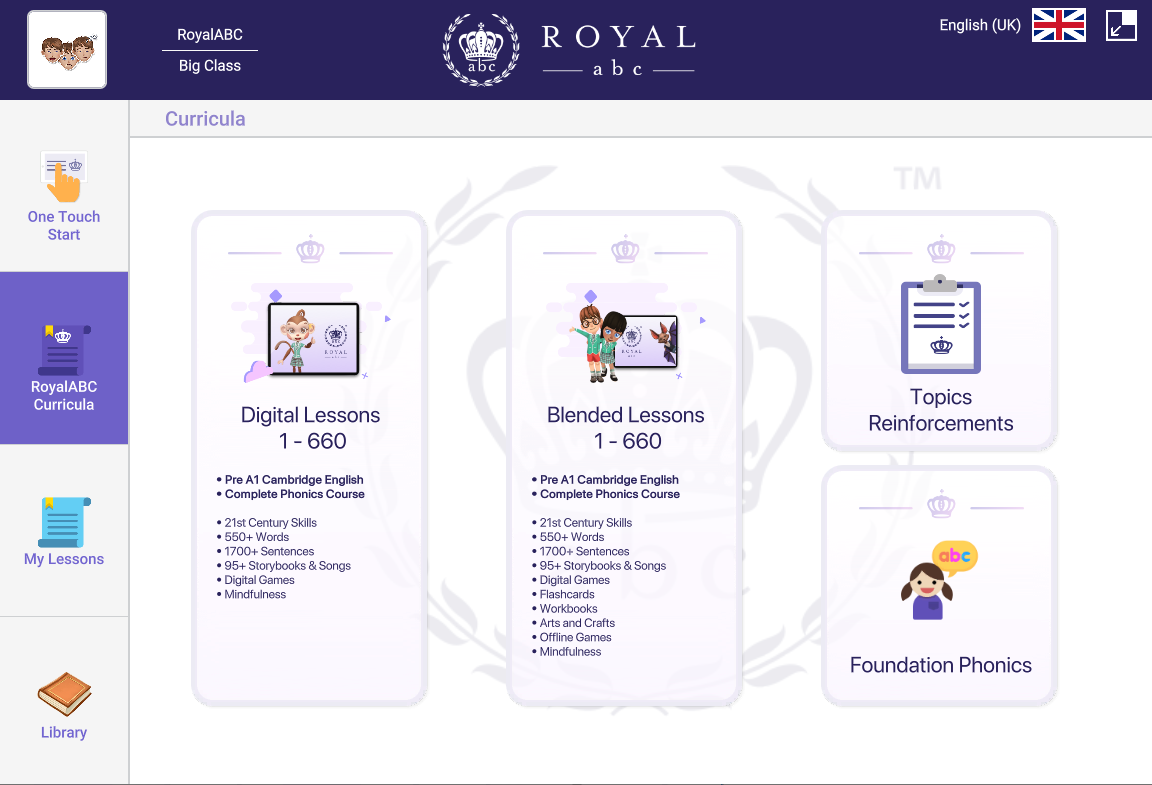Image resolution: width=1152 pixels, height=785 pixels.
Task: Click "21st Century Skills" in Blended Lessons
Action: pos(586,523)
